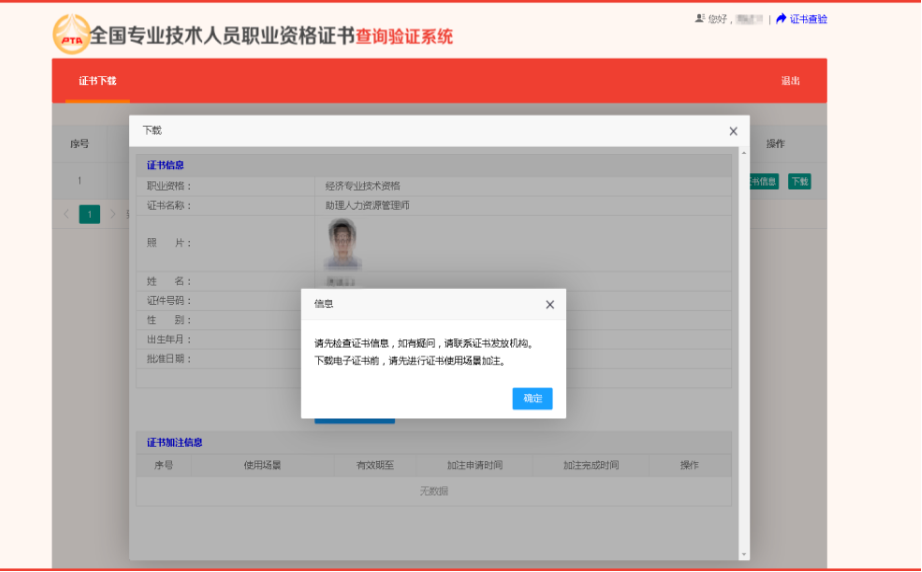Screen dimensions: 922x572
Task: Click the 使用场景 column header
Action: [x=262, y=465]
